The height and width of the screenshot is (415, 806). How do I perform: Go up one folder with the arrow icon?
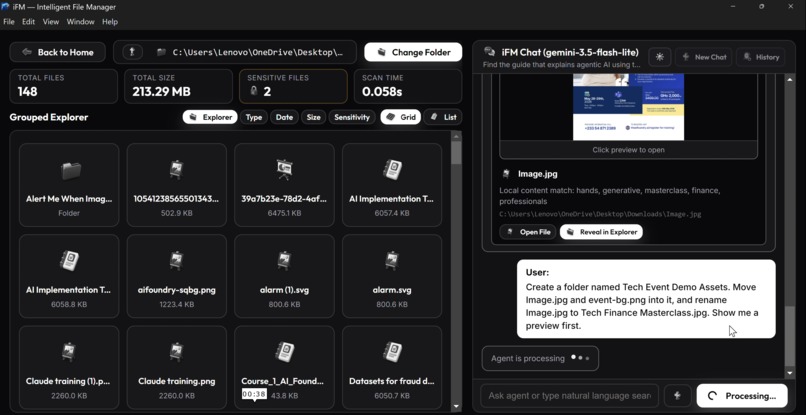(132, 52)
